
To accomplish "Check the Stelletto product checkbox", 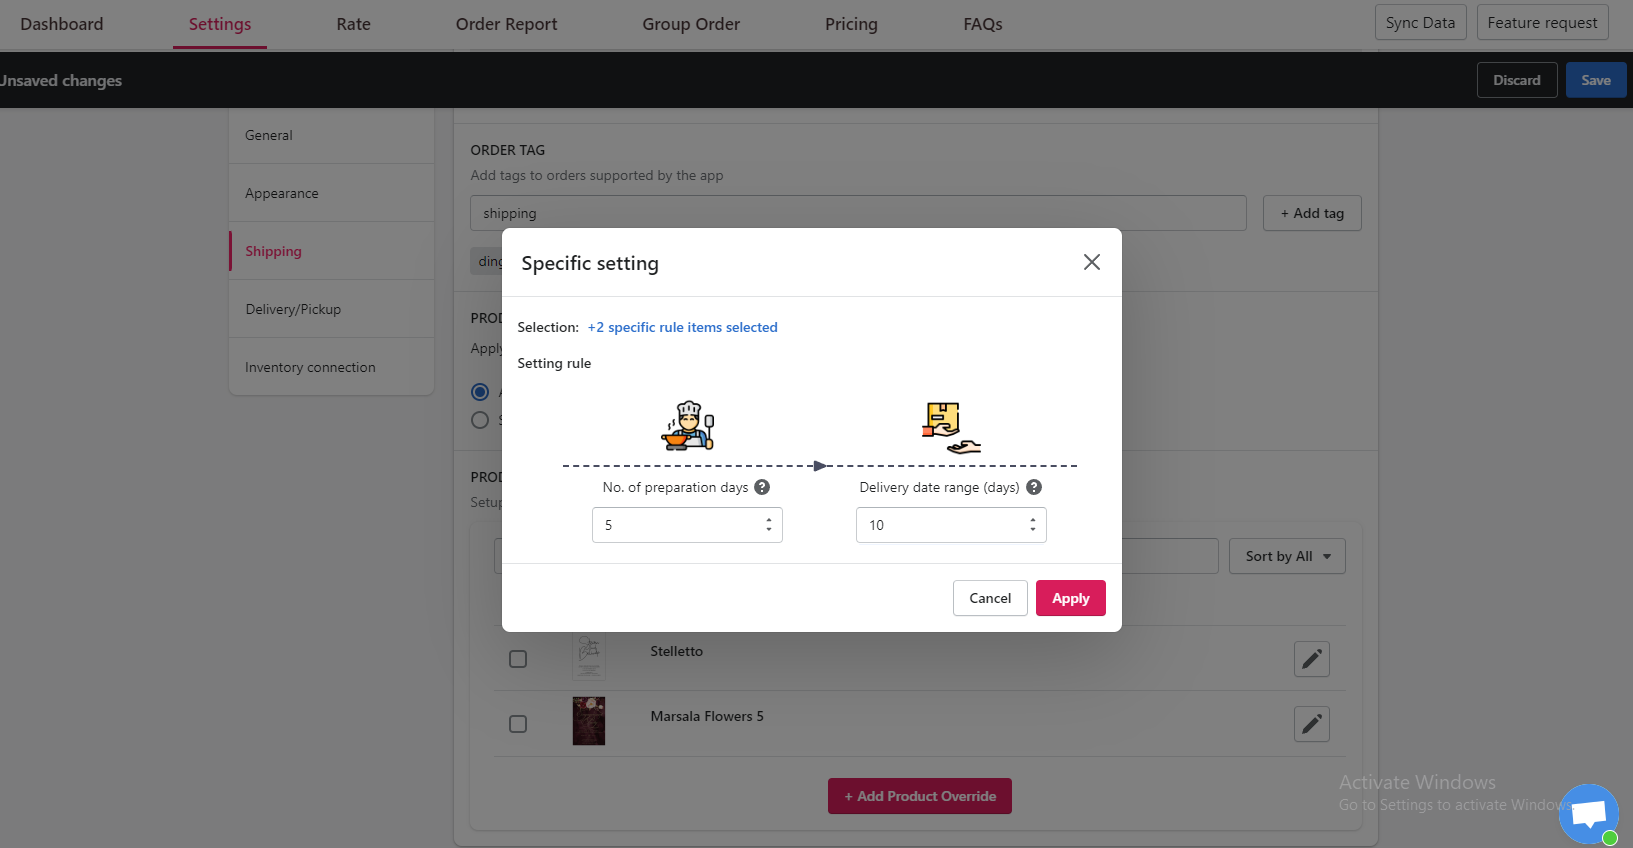I will click(x=518, y=659).
